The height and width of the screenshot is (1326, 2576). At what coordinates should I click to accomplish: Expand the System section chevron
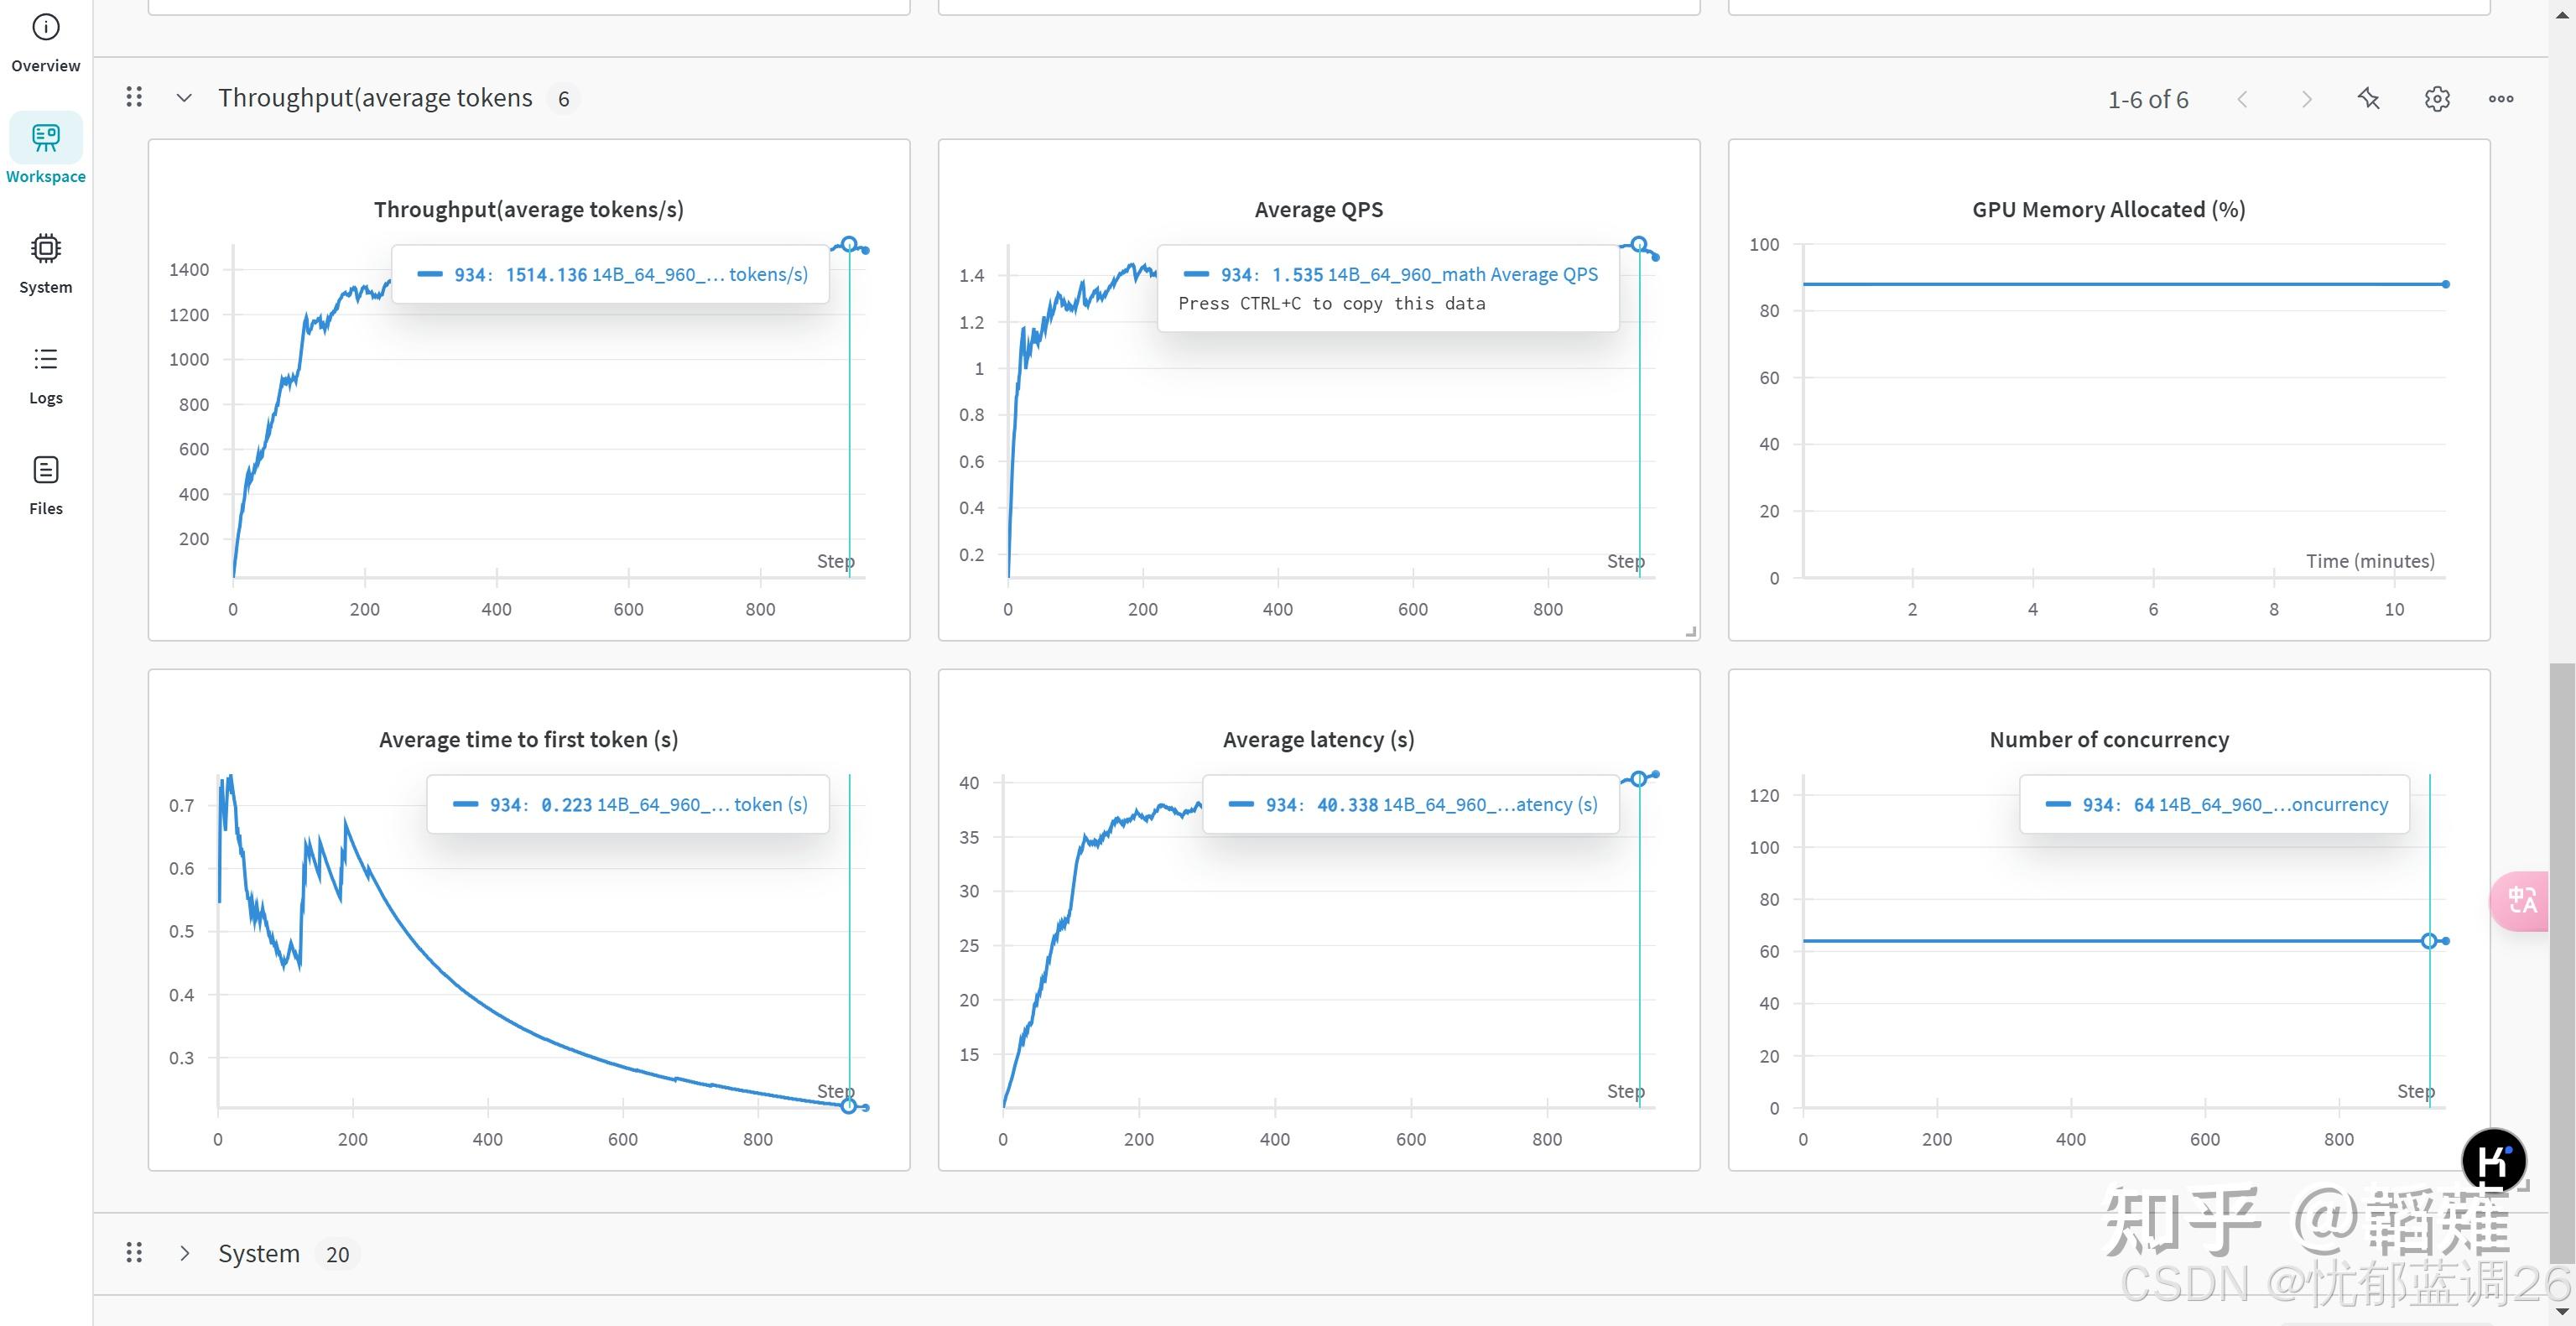[x=184, y=1253]
